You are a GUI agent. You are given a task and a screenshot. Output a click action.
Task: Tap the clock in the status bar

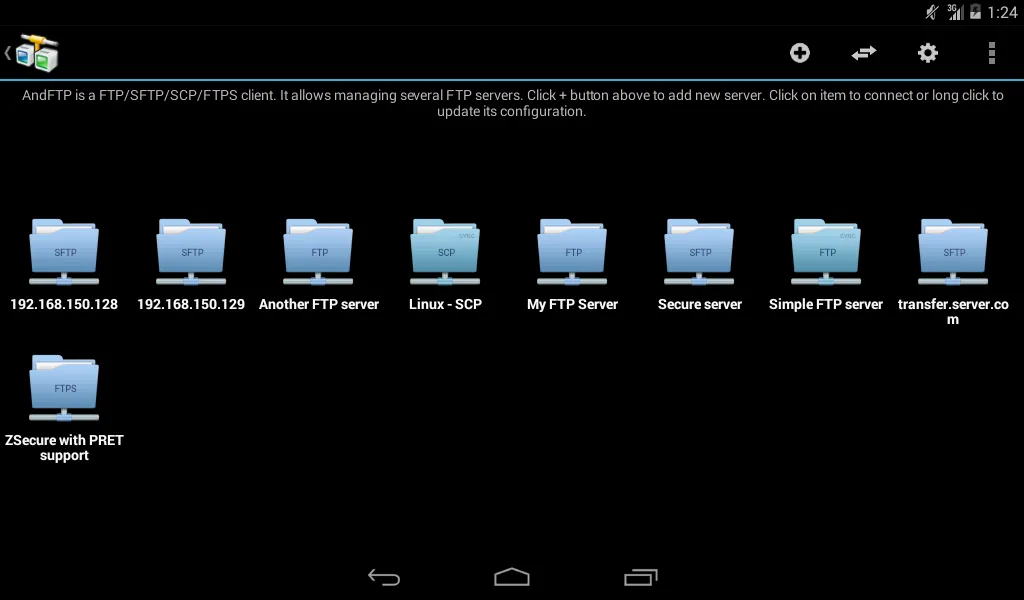pyautogui.click(x=1000, y=12)
